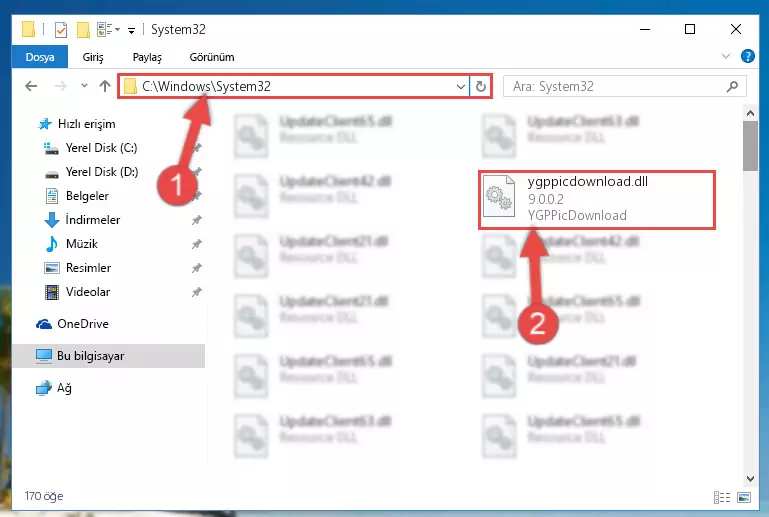
Task: Select Bu bilgisayar in navigation pane
Action: [108, 356]
